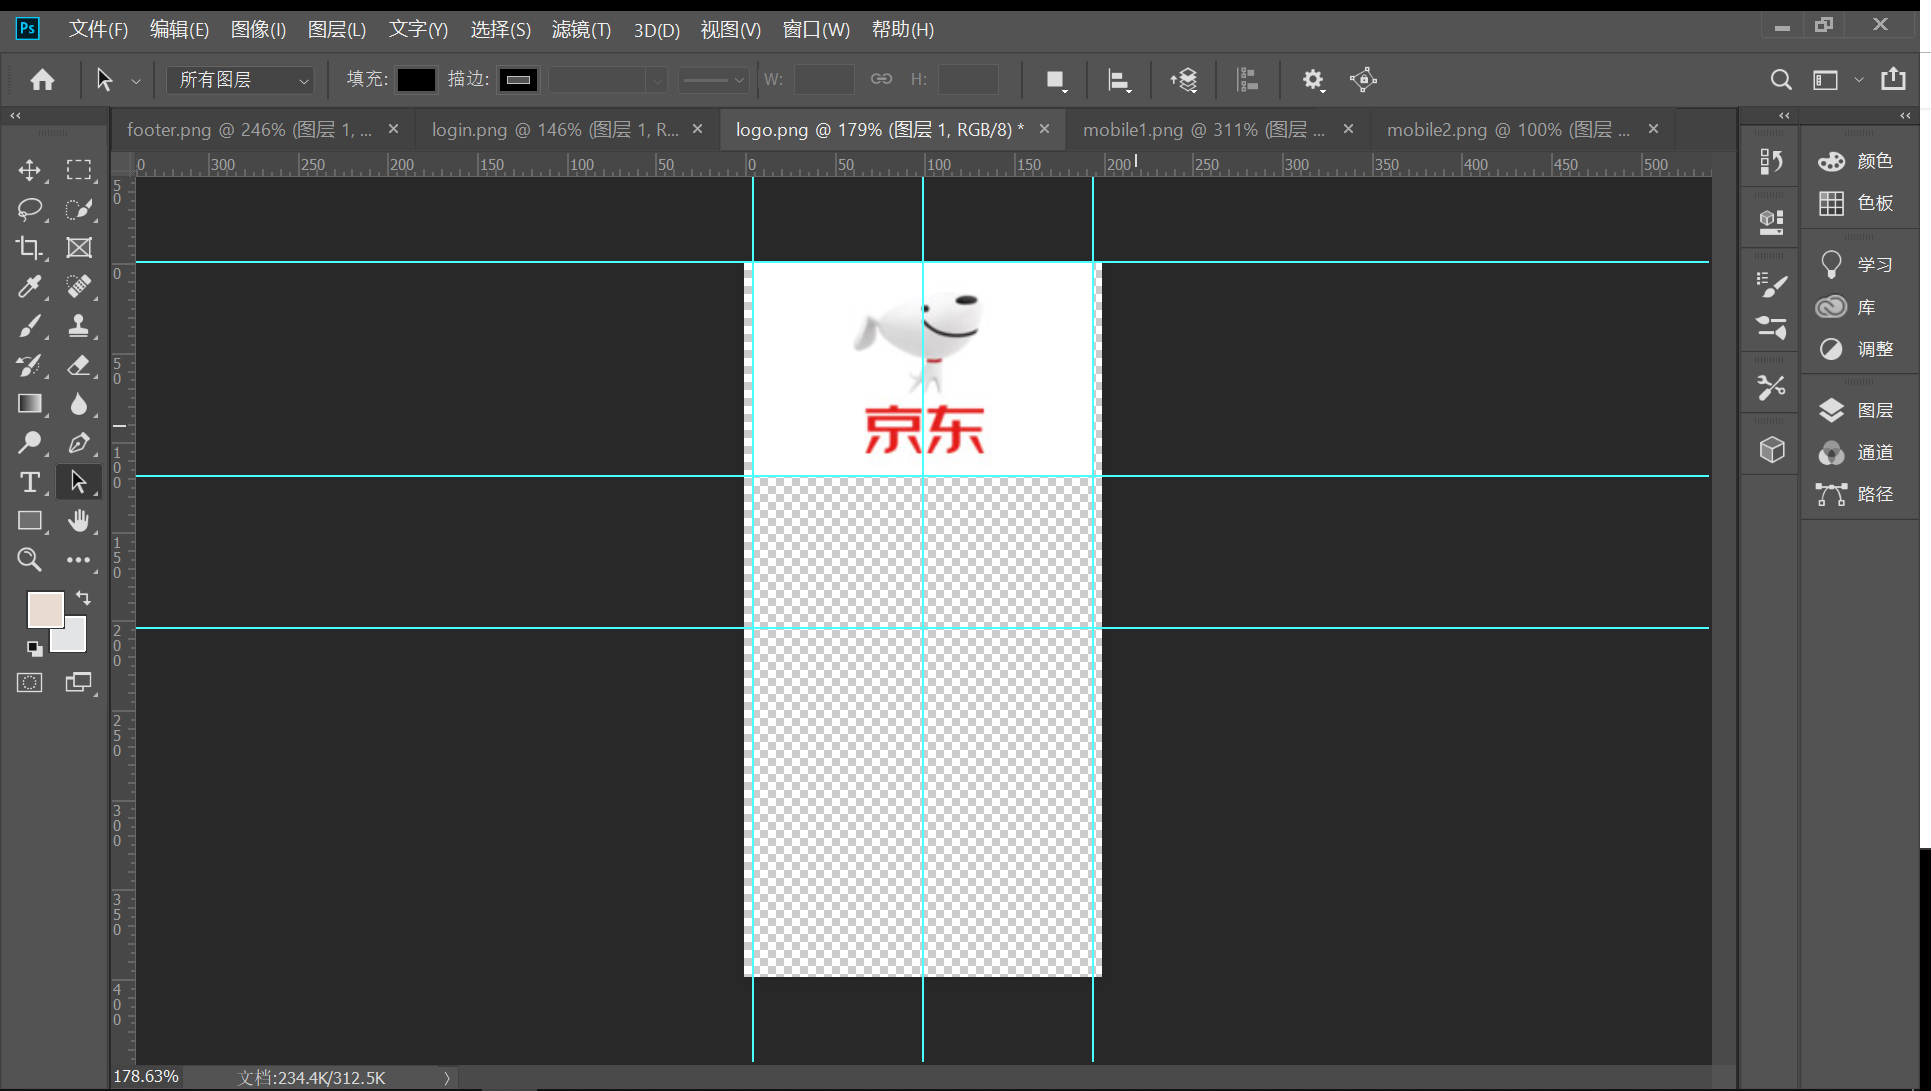Change screen mode icon in toolbar
Viewport: 1931px width, 1091px height.
[79, 683]
